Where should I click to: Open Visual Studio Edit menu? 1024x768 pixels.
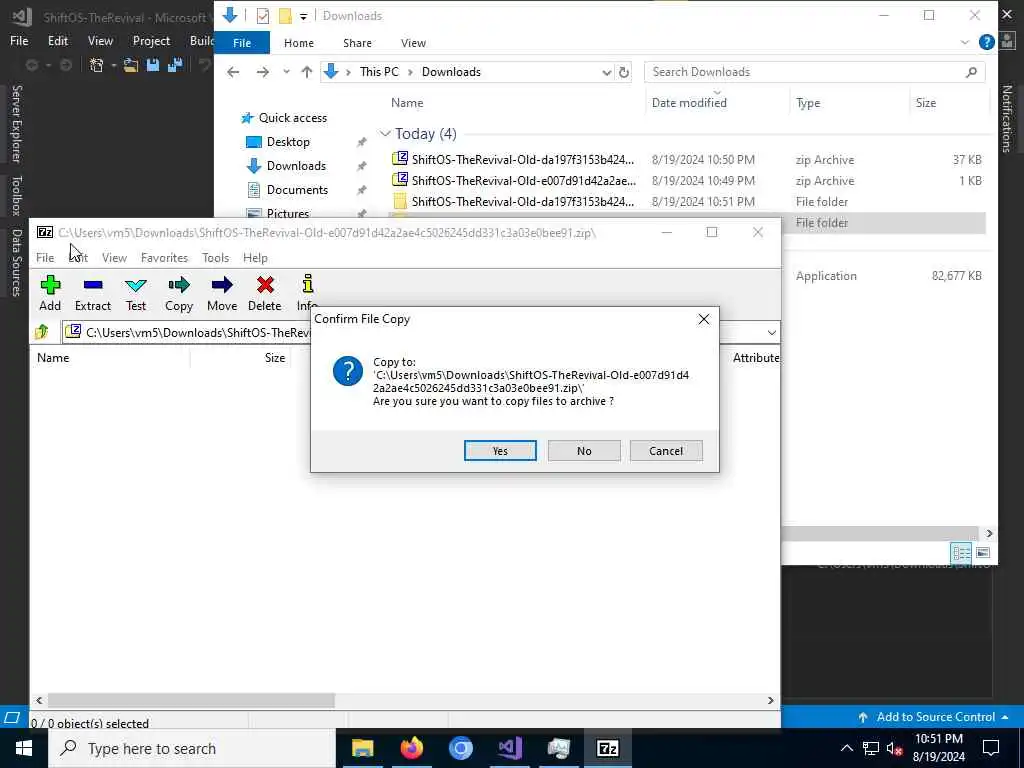pos(57,40)
